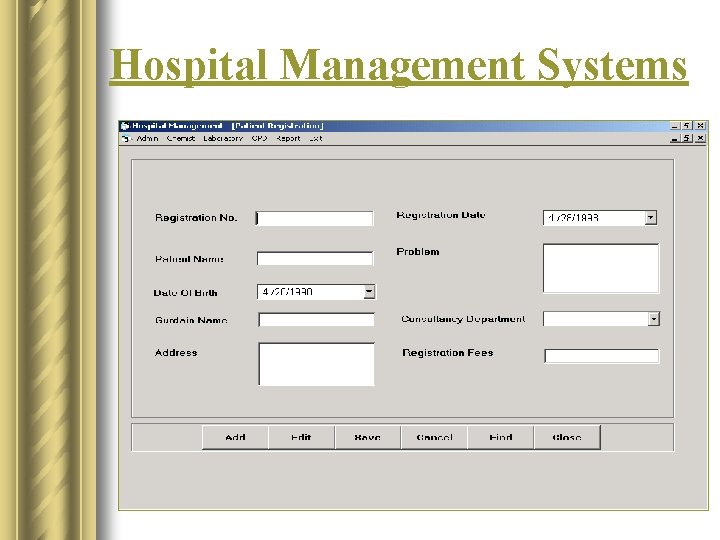This screenshot has height=540, width=720.
Task: Open the OPD menu
Action: pos(259,138)
